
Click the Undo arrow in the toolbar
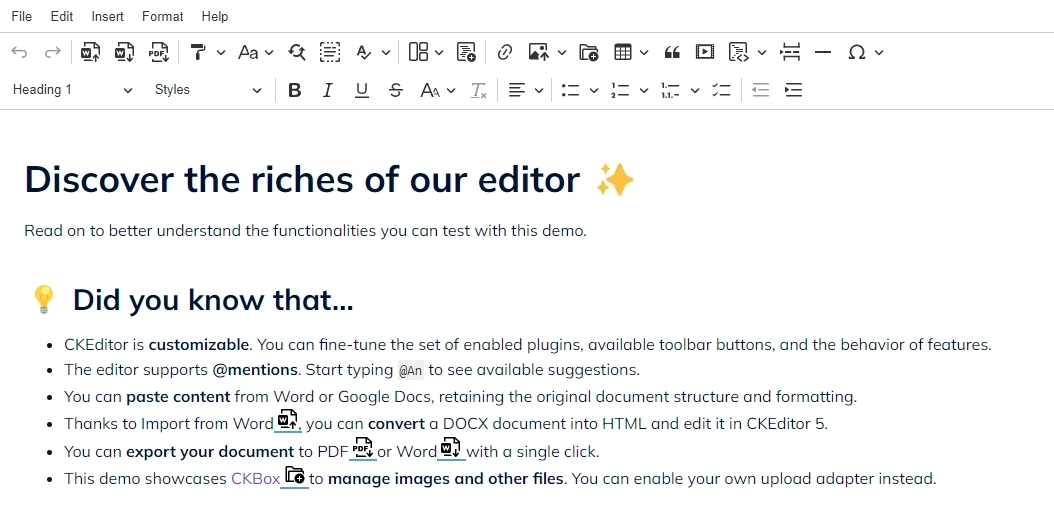19,52
